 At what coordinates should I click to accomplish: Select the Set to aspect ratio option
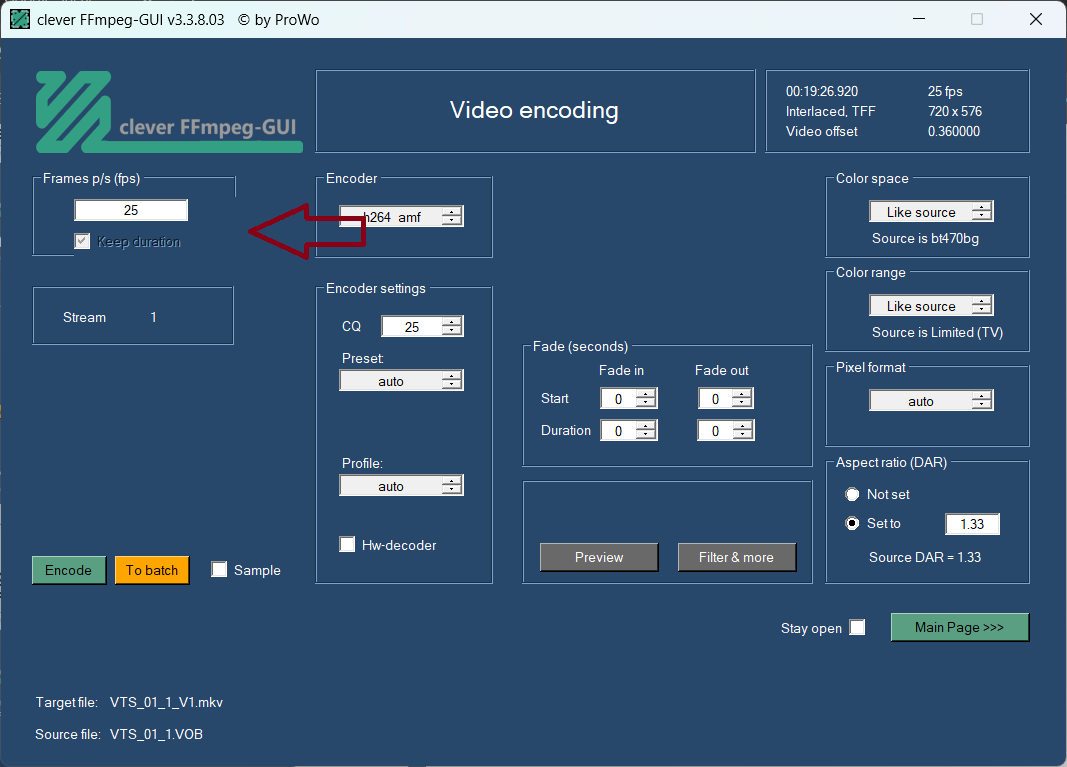pos(852,523)
